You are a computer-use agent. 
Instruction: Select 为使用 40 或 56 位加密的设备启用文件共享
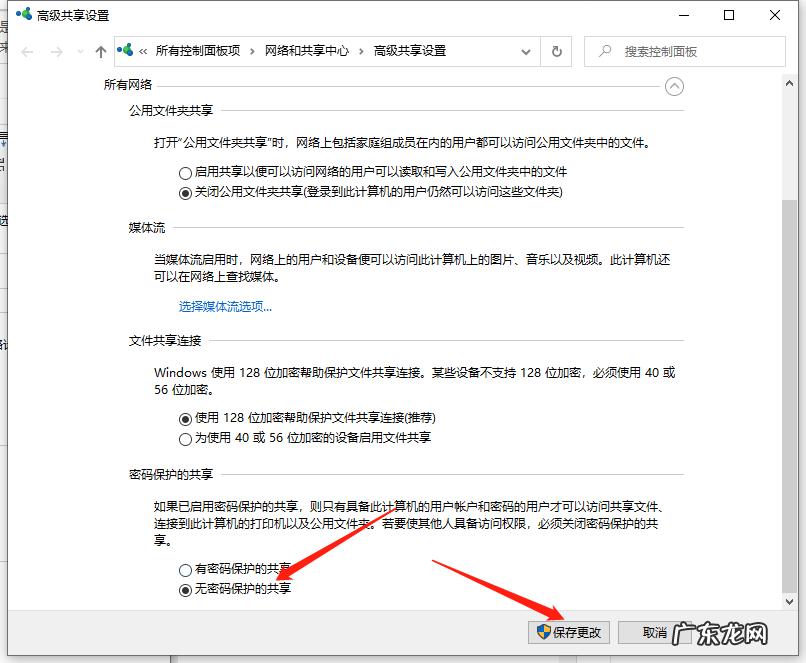pyautogui.click(x=185, y=438)
